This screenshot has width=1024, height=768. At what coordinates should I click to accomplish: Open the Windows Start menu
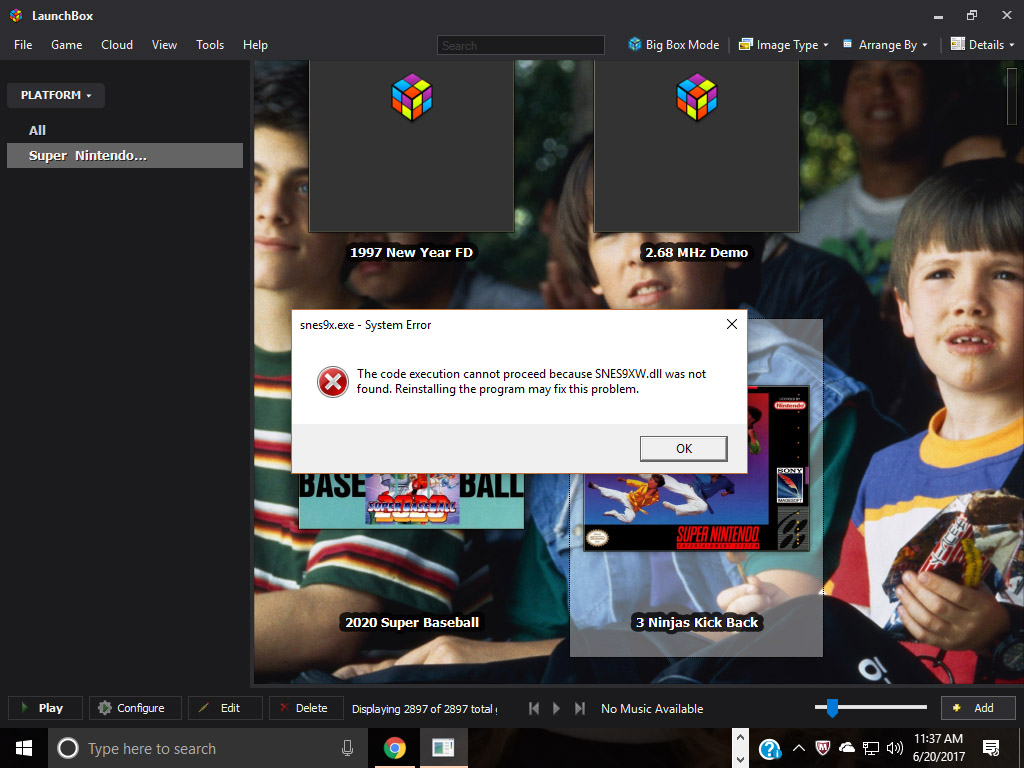[x=24, y=748]
